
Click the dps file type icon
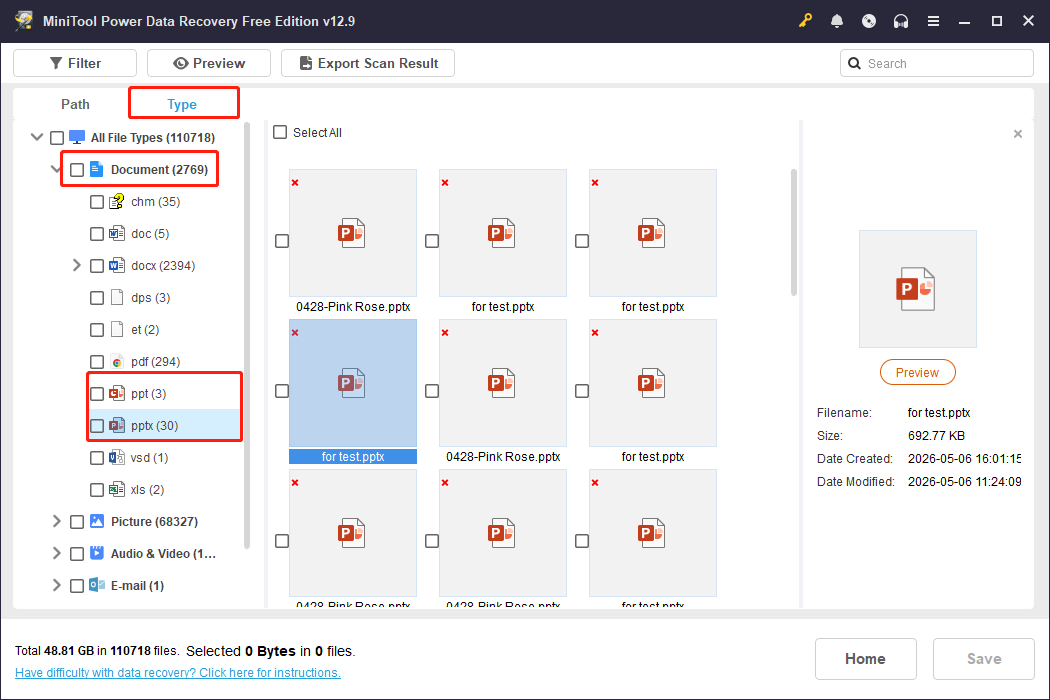117,297
